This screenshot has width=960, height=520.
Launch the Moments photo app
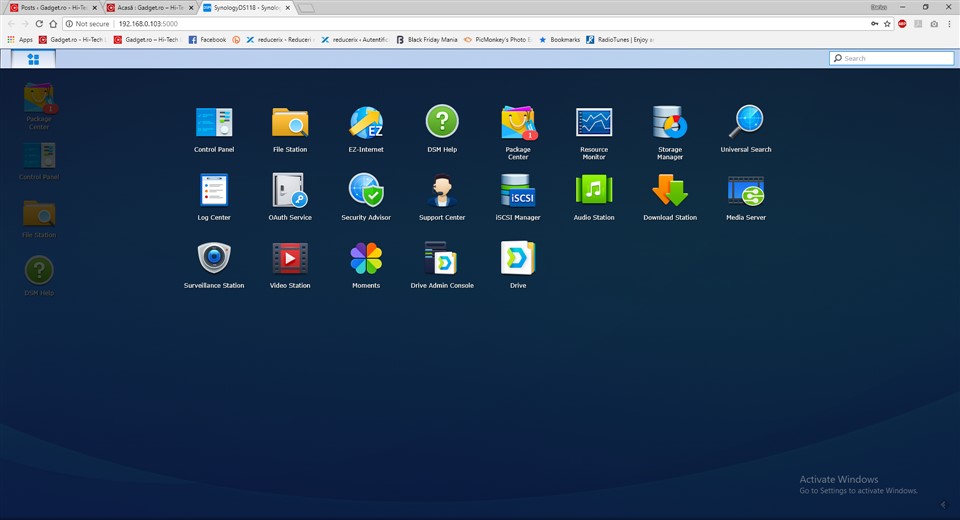[x=366, y=259]
